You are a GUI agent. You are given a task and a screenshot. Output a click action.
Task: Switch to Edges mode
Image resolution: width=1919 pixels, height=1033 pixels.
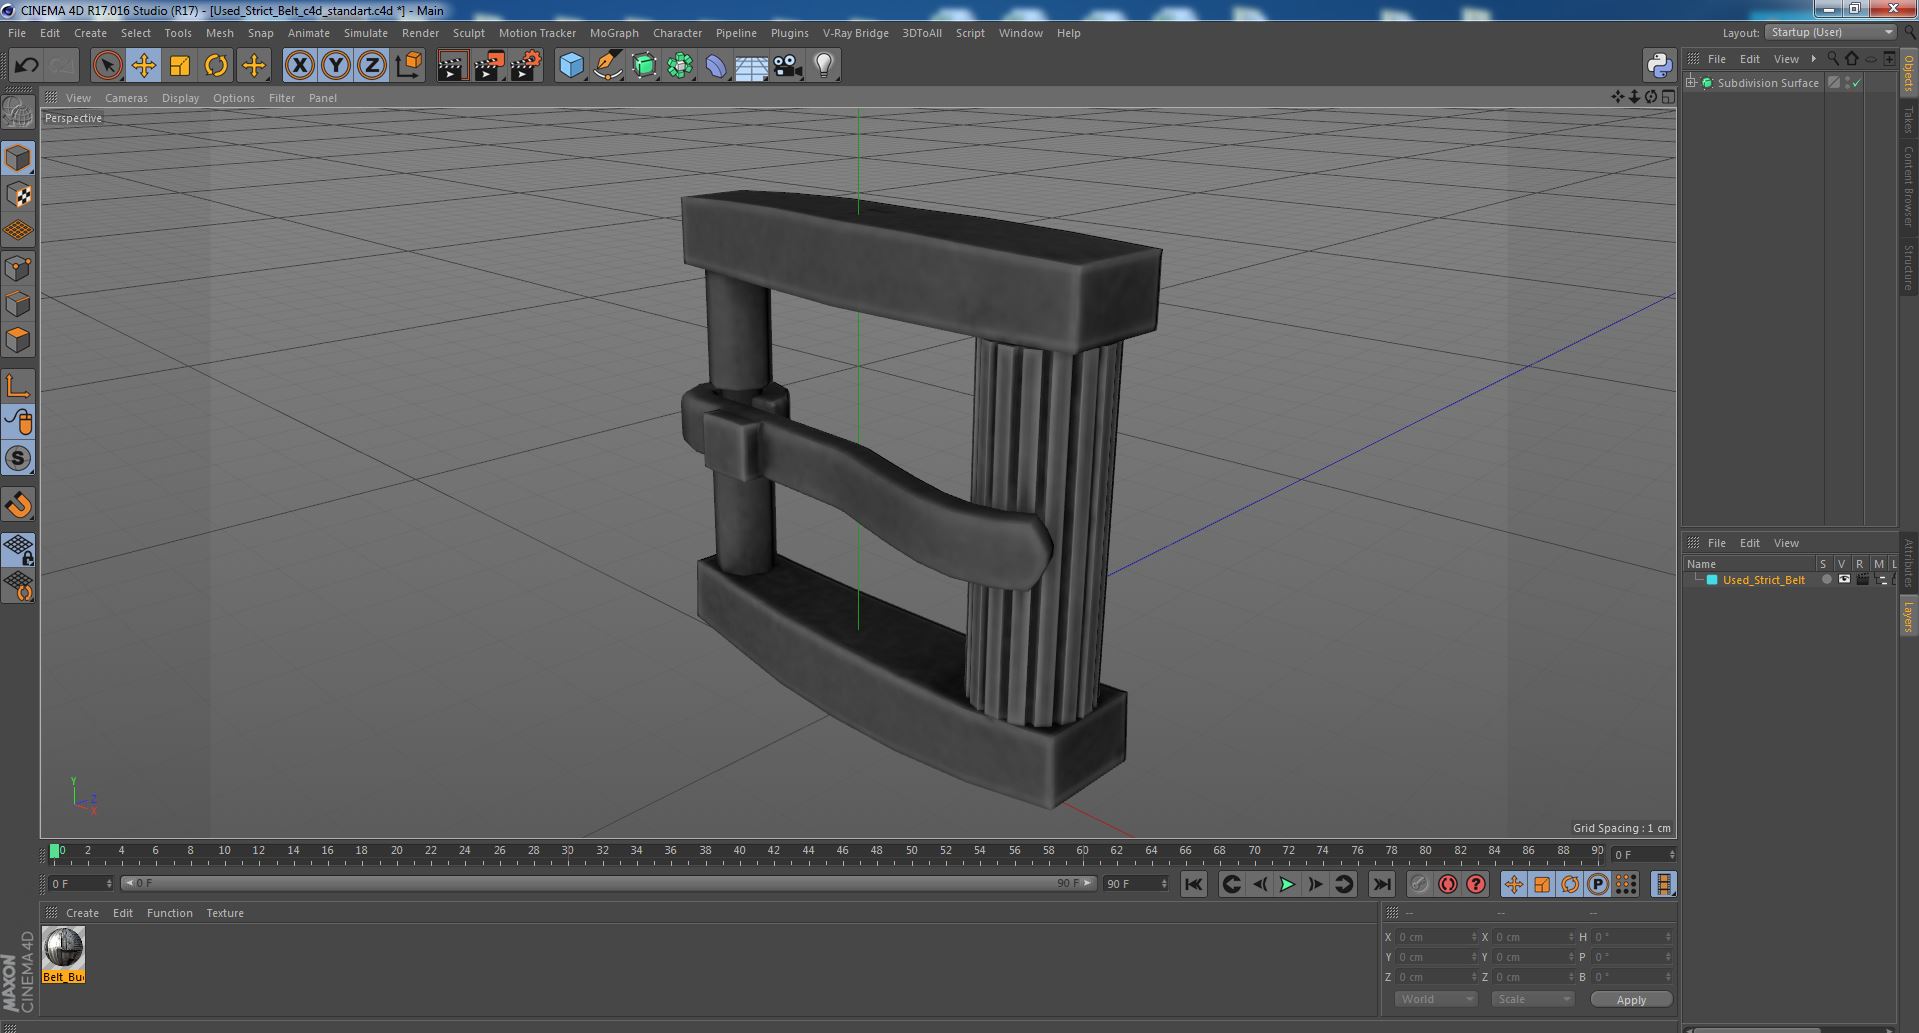point(18,304)
